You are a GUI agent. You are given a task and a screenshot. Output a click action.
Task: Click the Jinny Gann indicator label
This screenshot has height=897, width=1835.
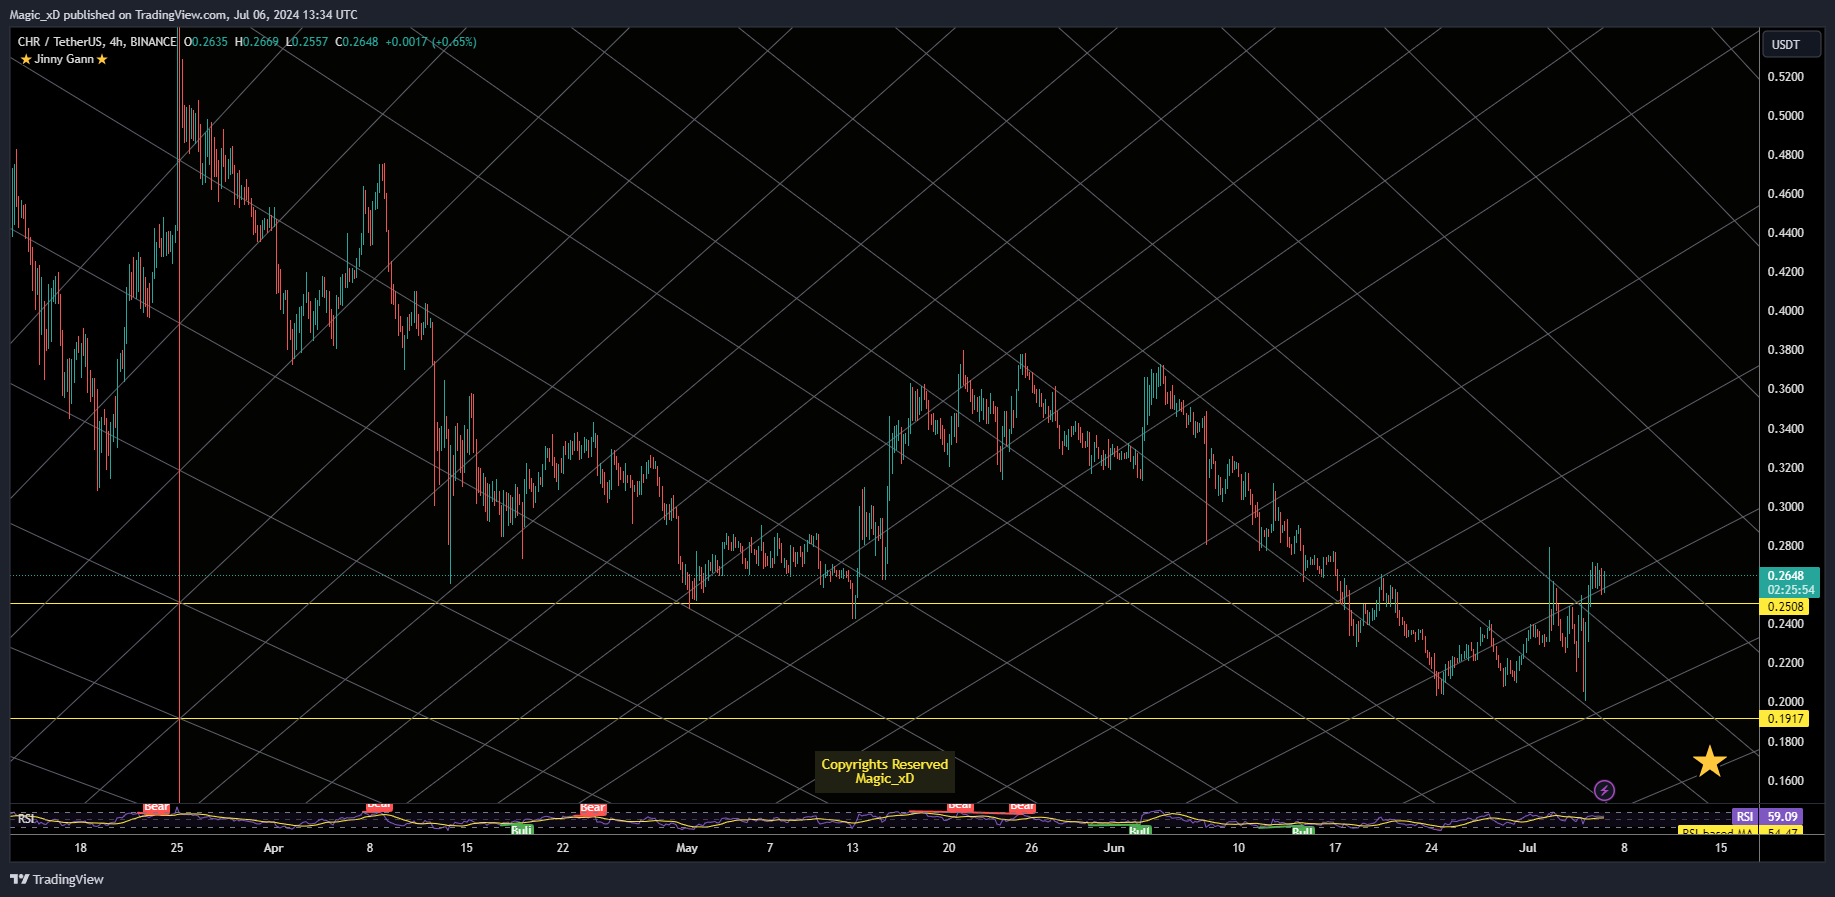(x=64, y=59)
